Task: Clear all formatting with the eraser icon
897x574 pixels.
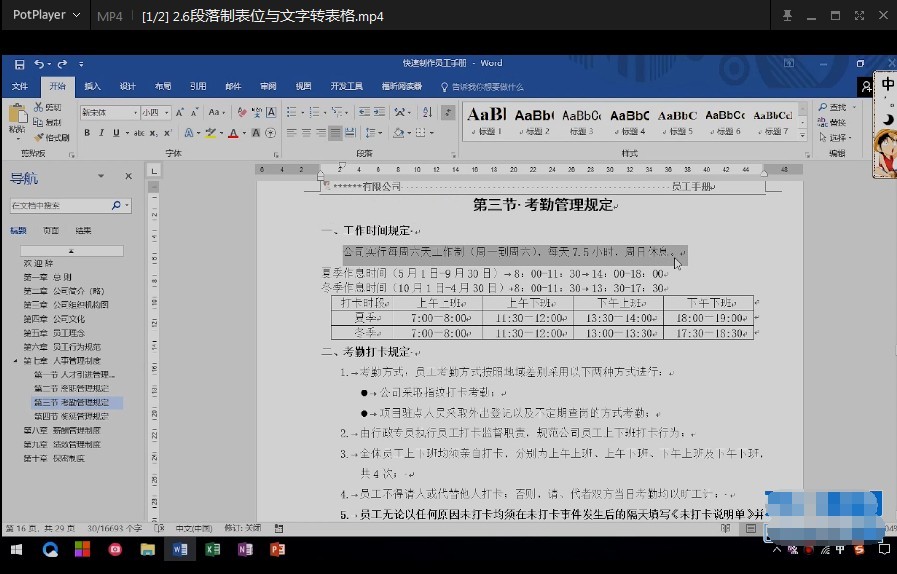Action: click(x=242, y=112)
